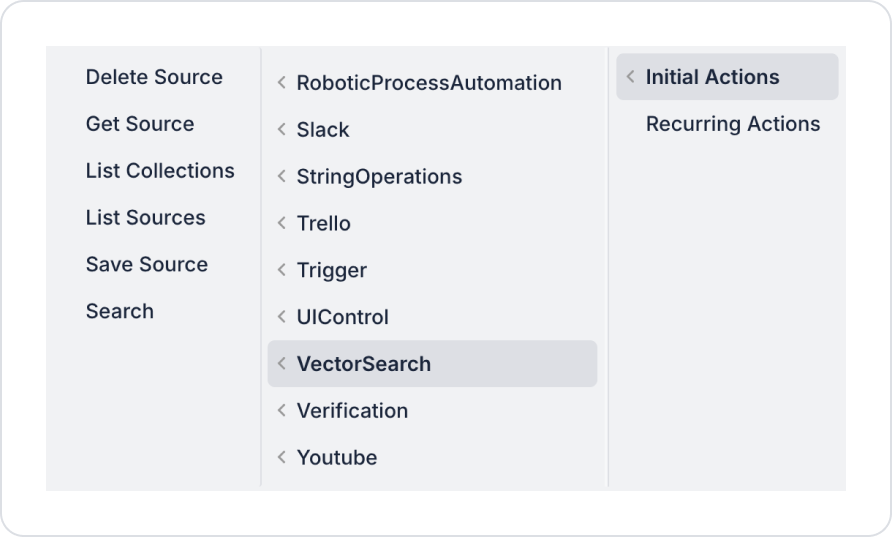
Task: Open Recurring Actions menu item
Action: 733,124
